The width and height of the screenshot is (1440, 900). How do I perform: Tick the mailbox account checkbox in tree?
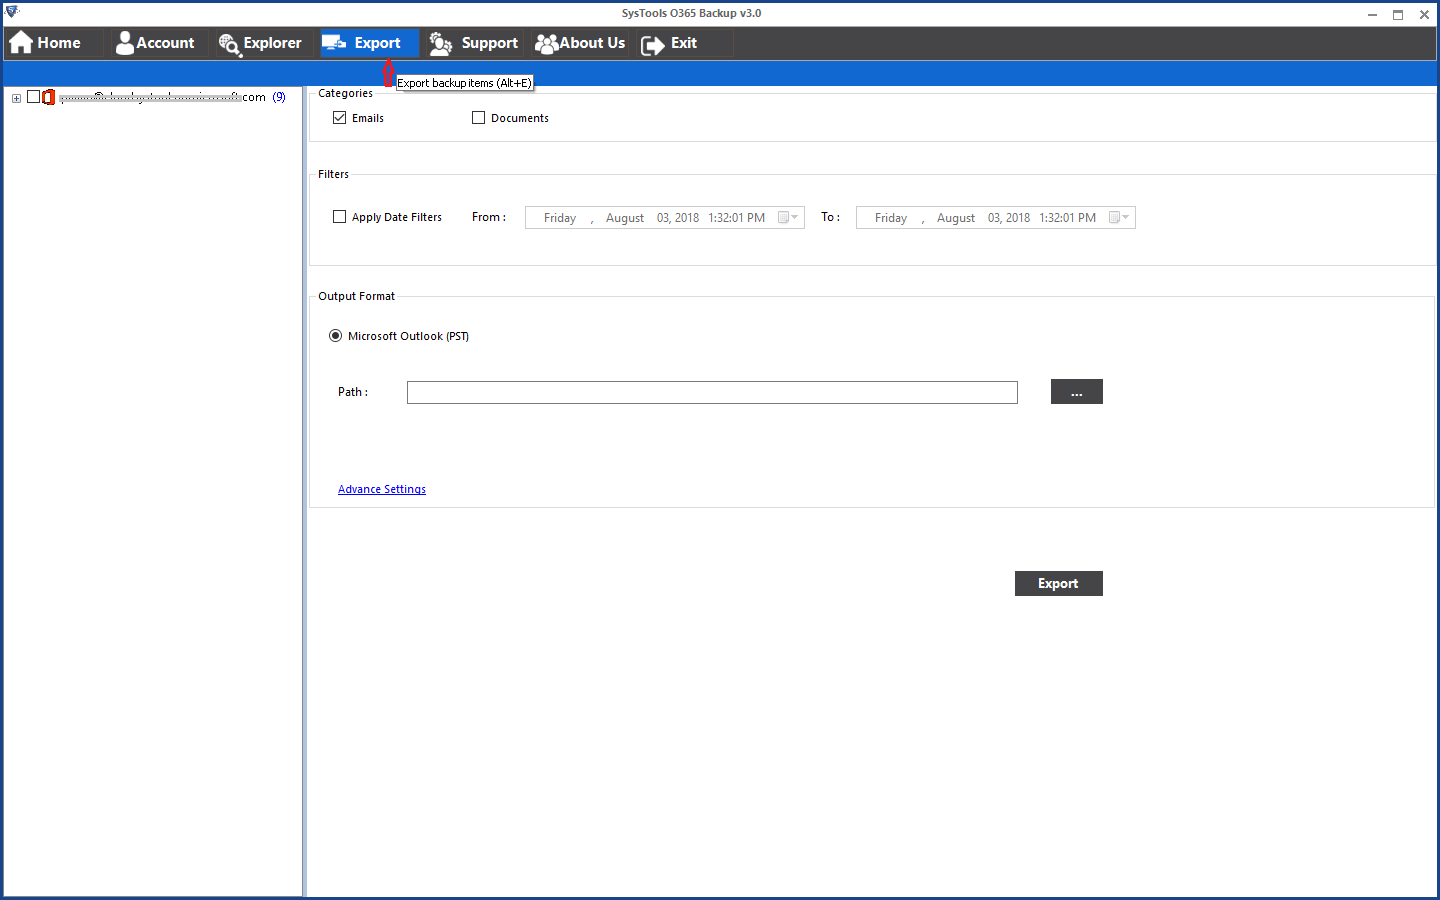(x=33, y=97)
